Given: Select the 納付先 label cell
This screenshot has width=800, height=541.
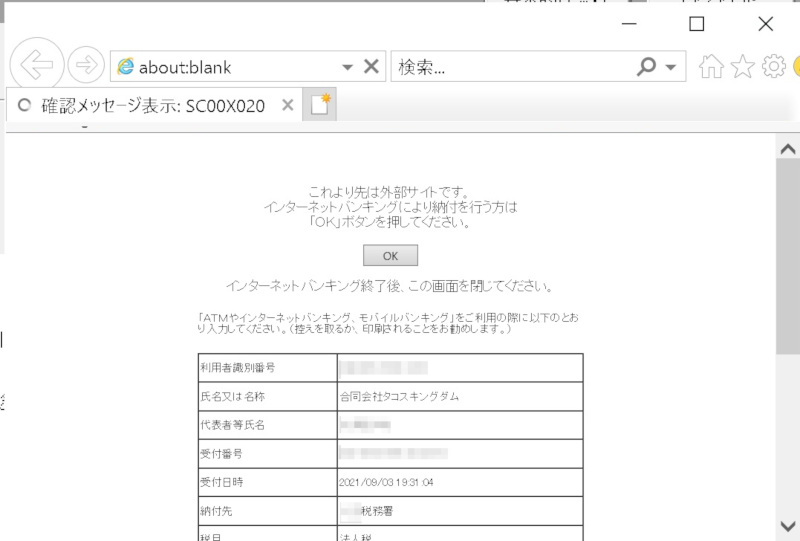Looking at the screenshot, I should 267,511.
